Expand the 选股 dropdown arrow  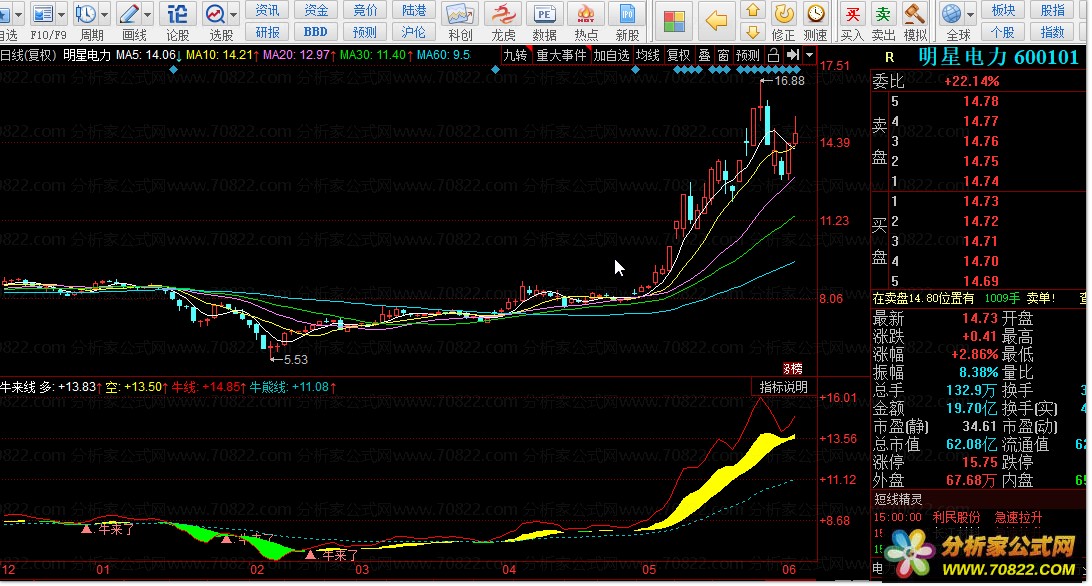click(233, 14)
